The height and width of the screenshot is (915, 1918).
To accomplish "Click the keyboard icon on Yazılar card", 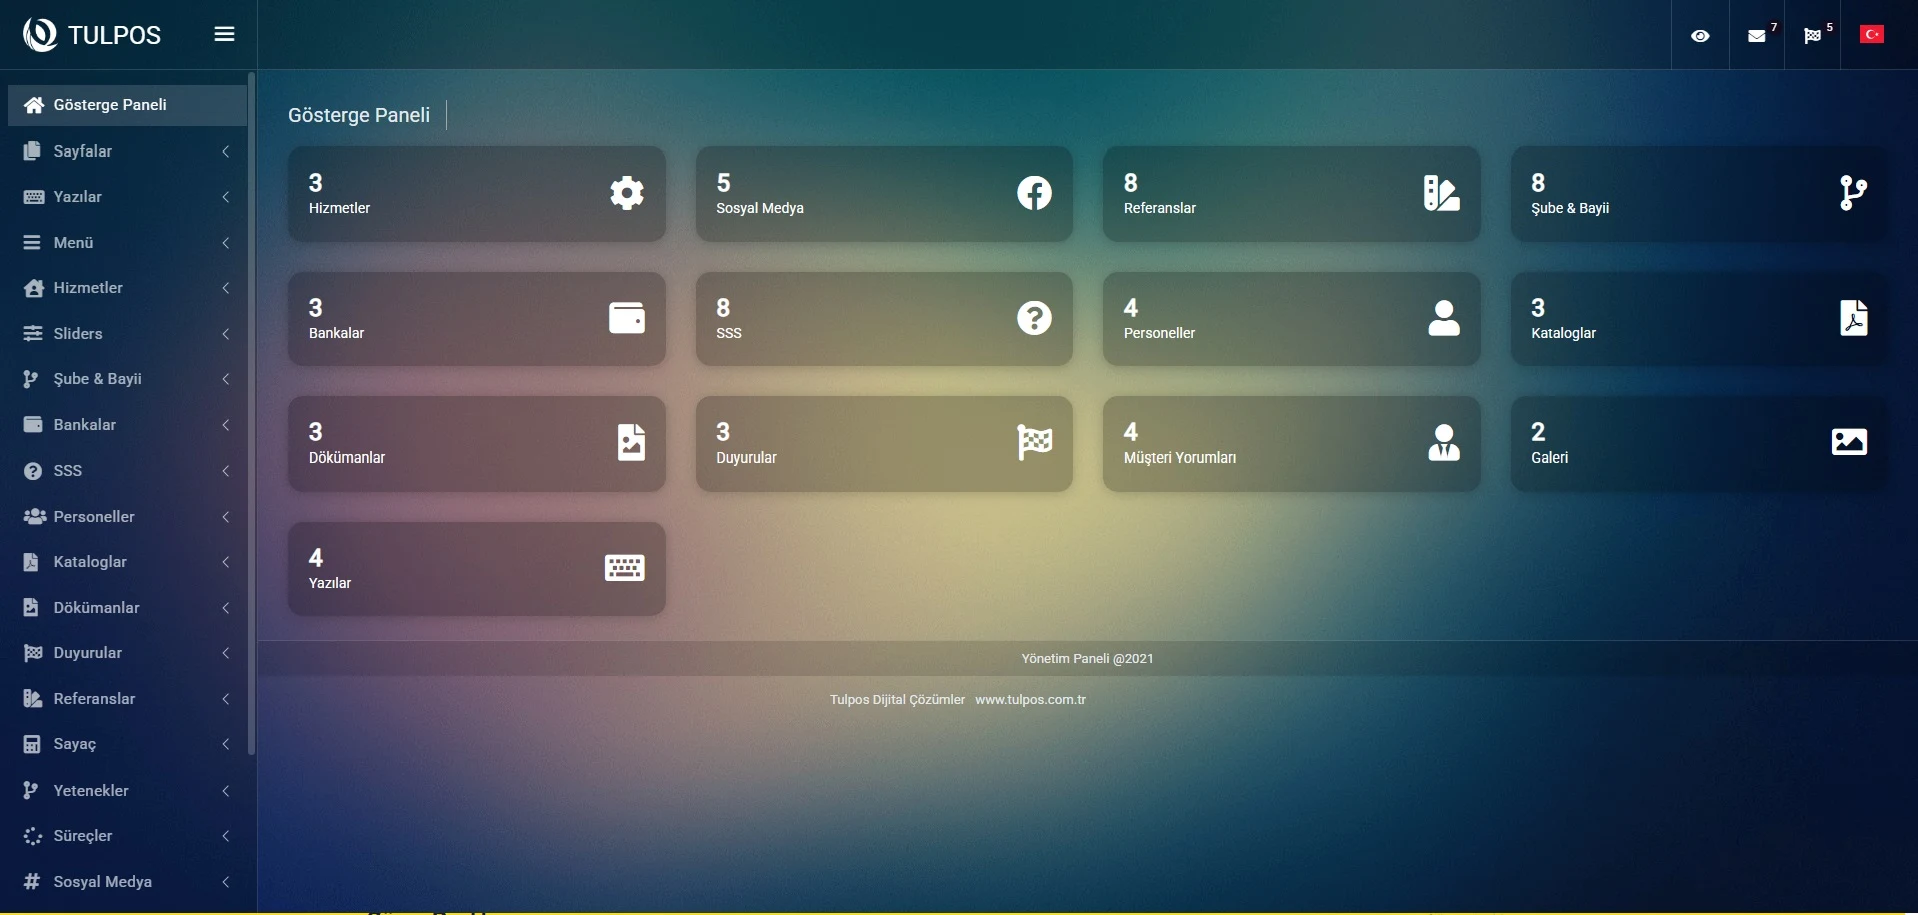I will coord(625,568).
